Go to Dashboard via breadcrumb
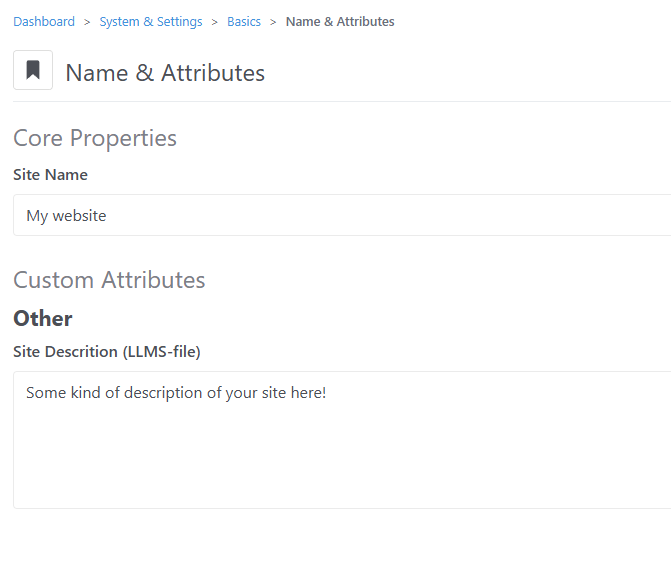This screenshot has height=571, width=671. pyautogui.click(x=44, y=21)
